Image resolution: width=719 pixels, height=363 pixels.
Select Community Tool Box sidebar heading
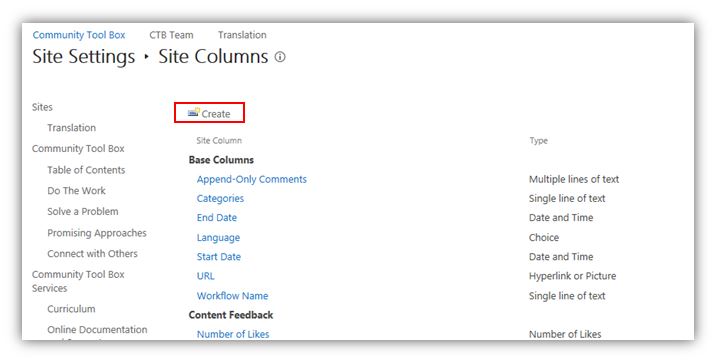point(78,148)
